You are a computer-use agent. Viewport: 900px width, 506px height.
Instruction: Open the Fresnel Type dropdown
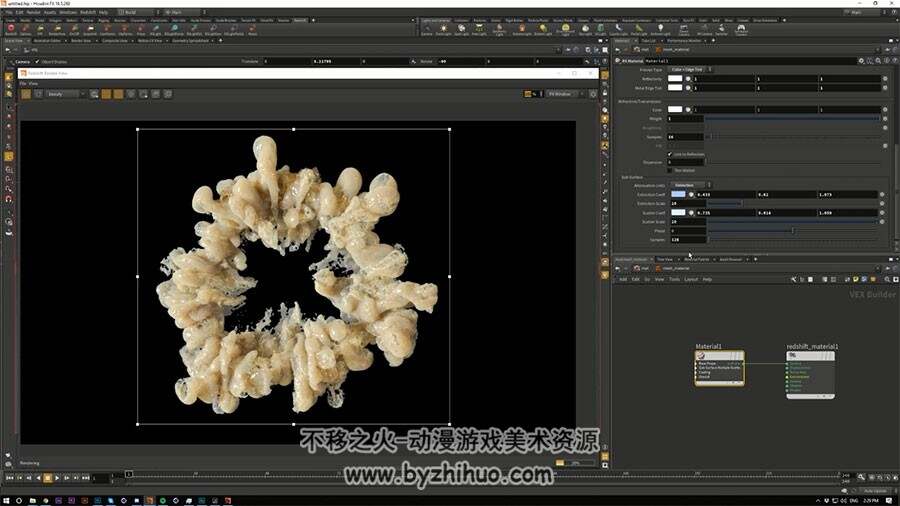coord(690,69)
